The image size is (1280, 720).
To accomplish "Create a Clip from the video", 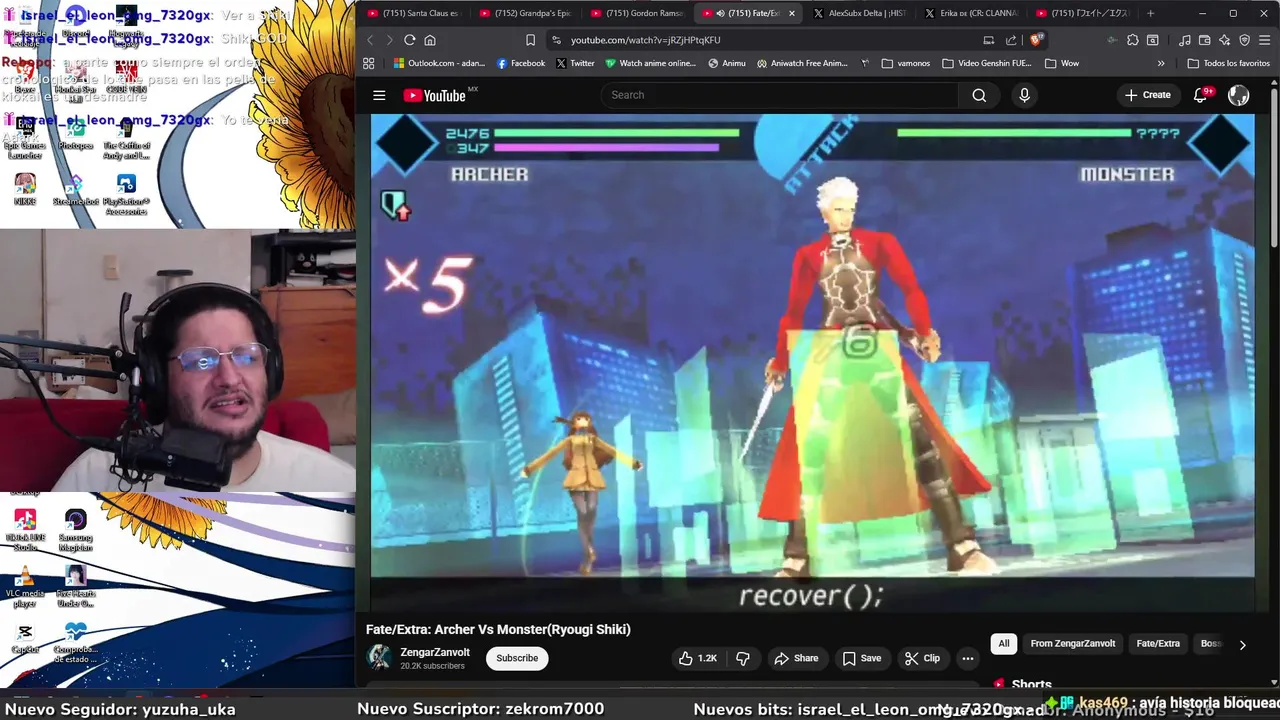I will coord(922,658).
